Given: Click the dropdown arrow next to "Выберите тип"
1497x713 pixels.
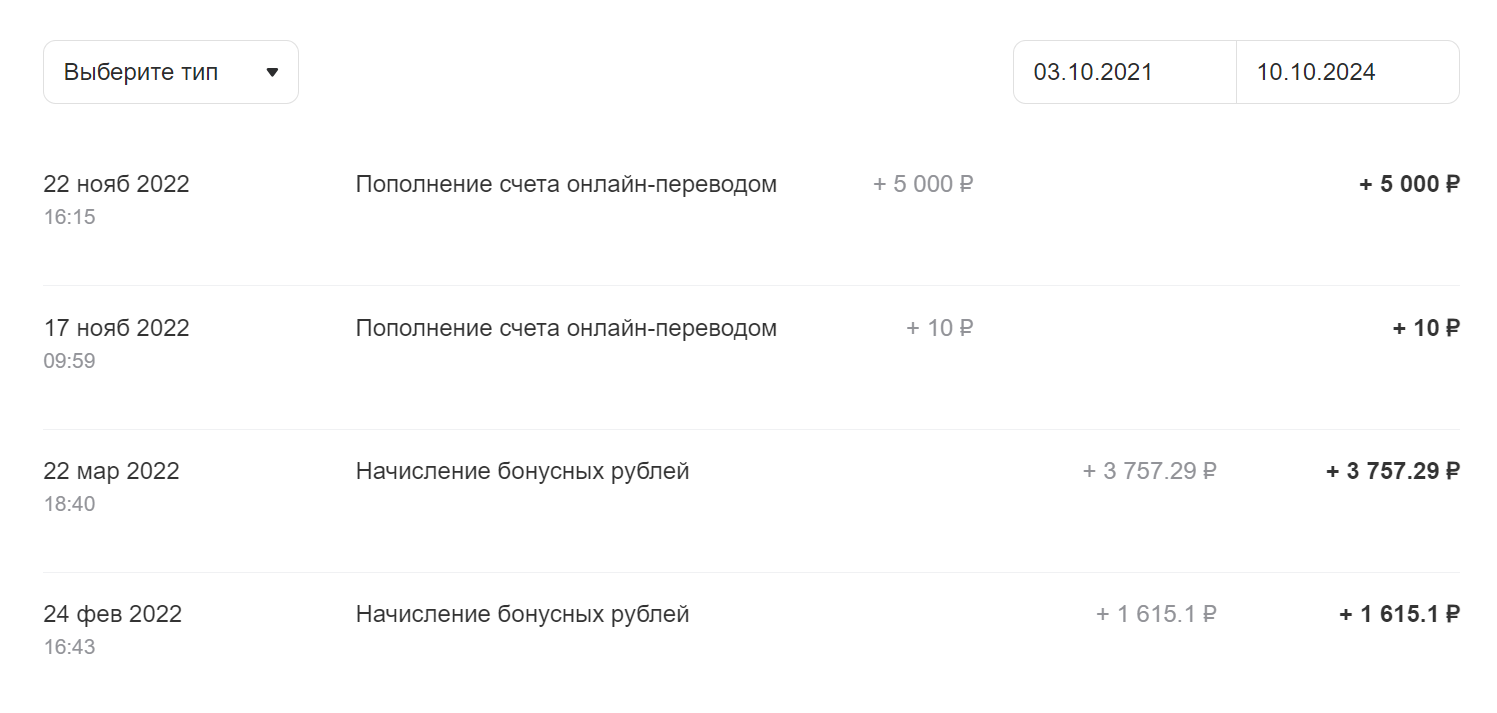Looking at the screenshot, I should 272,71.
